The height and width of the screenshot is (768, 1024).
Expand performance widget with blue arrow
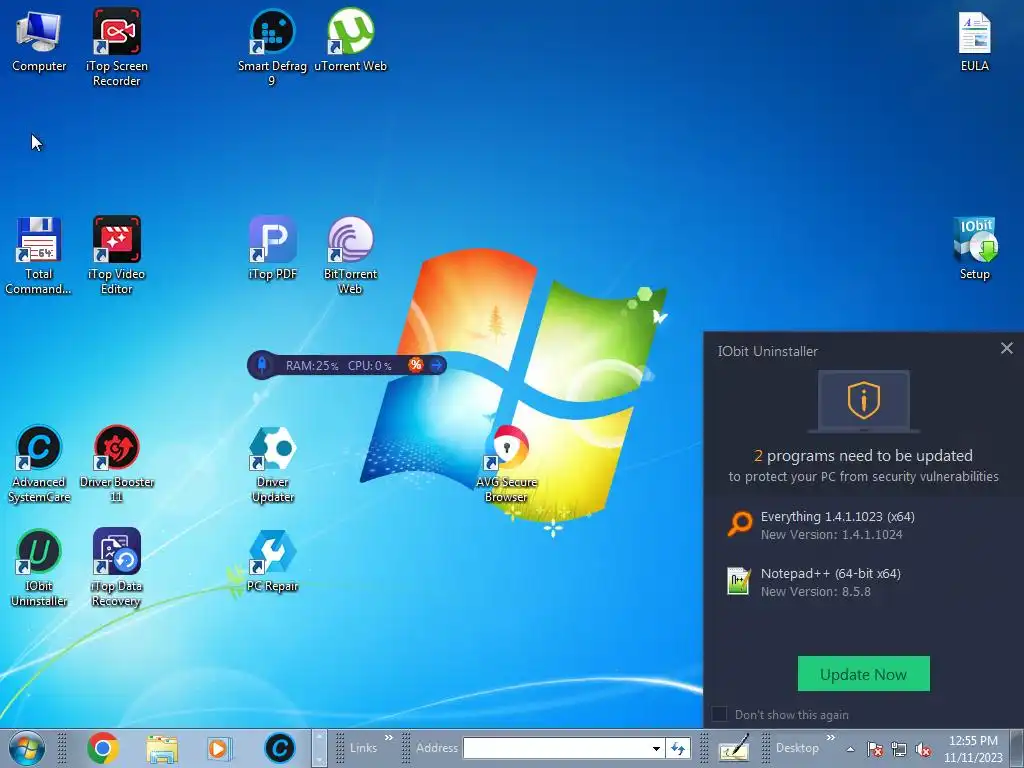pyautogui.click(x=436, y=365)
